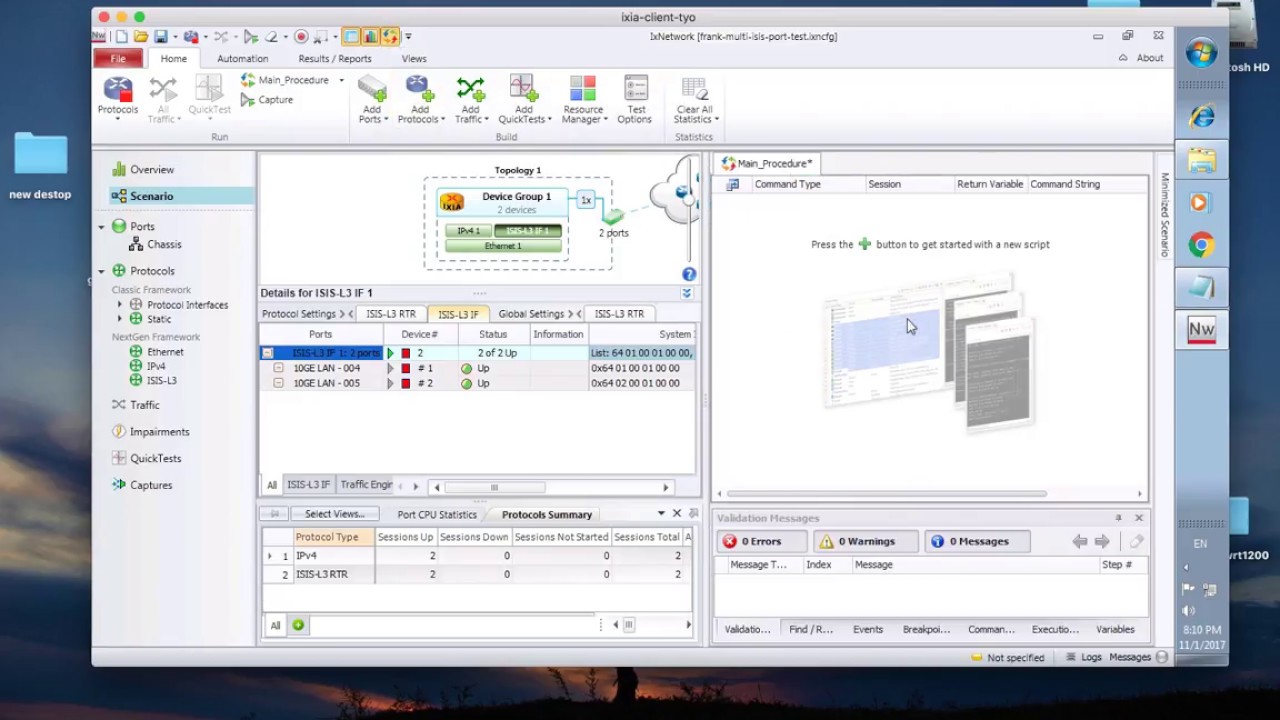Click the Protocols Summary horizontal scrollbar
The image size is (1280, 720).
(629, 625)
